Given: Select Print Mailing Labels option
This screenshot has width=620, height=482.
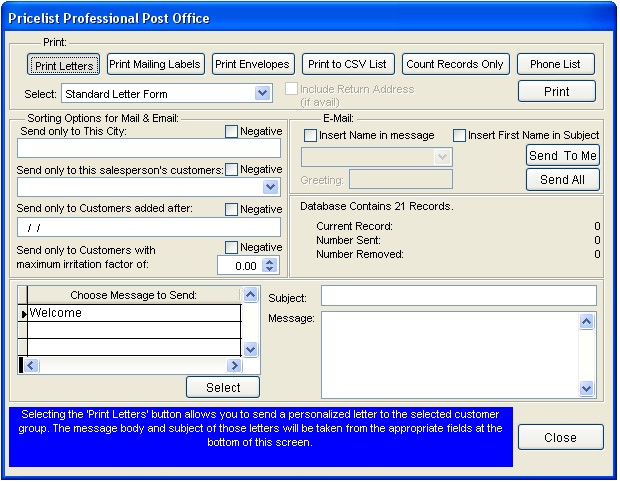Looking at the screenshot, I should coord(155,64).
